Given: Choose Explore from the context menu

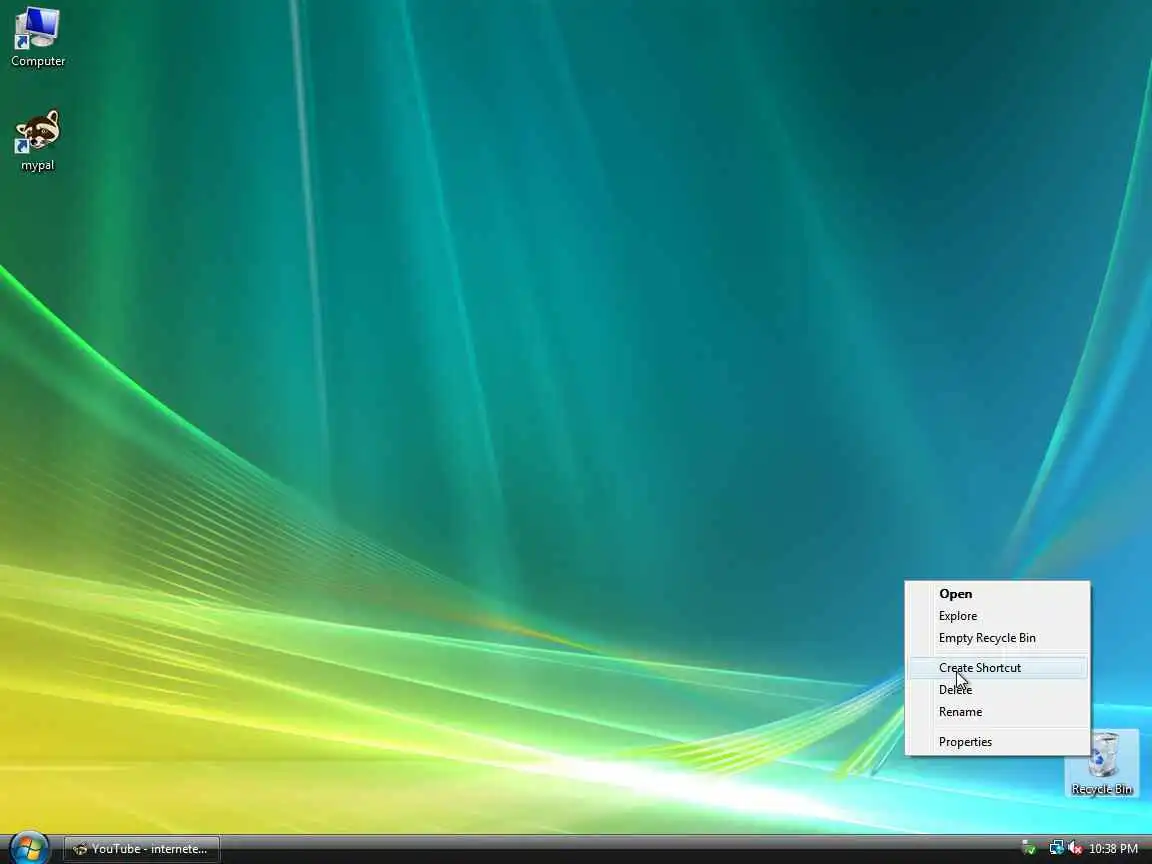Looking at the screenshot, I should (x=998, y=616).
